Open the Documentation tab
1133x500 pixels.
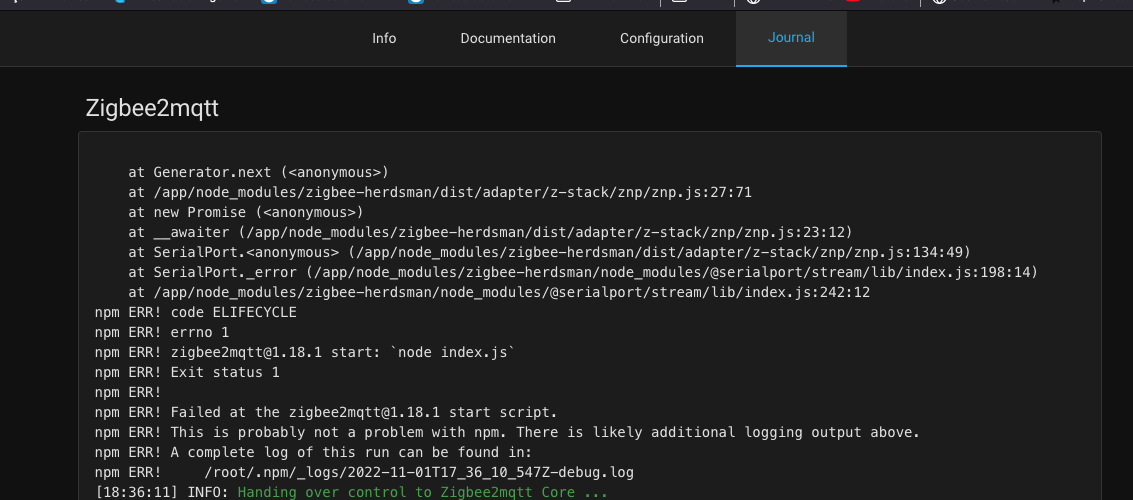pos(508,38)
